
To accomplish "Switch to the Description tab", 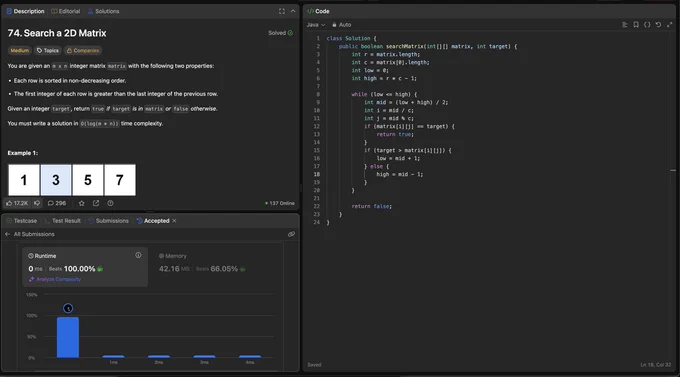I will point(25,11).
